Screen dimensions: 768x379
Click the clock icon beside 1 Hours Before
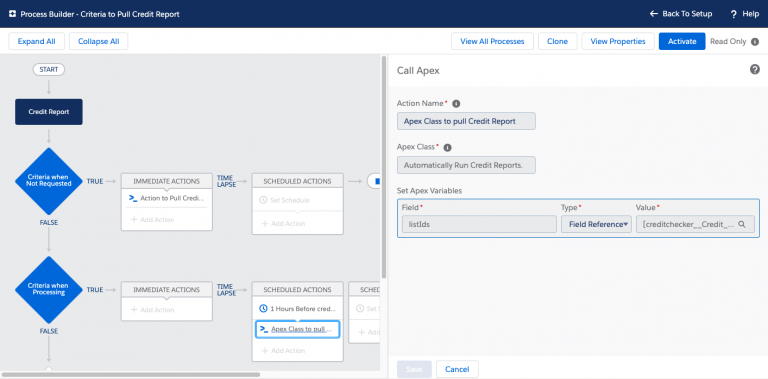pos(263,309)
